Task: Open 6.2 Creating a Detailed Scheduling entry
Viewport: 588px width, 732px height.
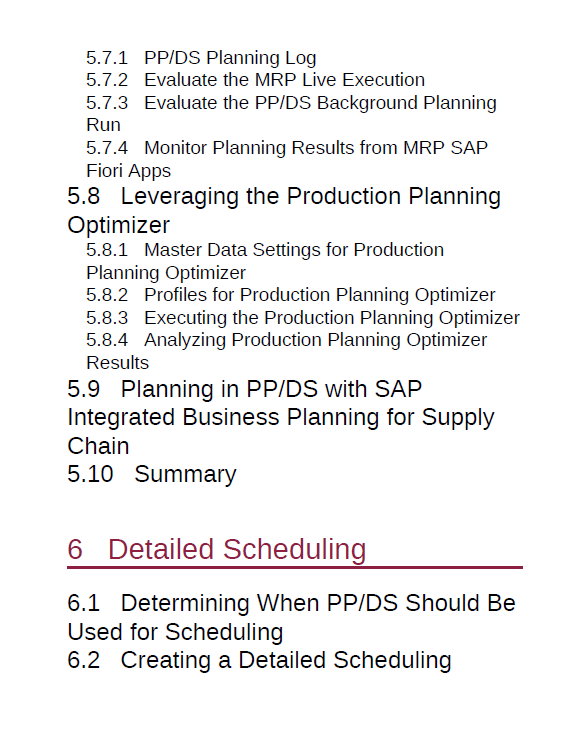Action: click(259, 661)
